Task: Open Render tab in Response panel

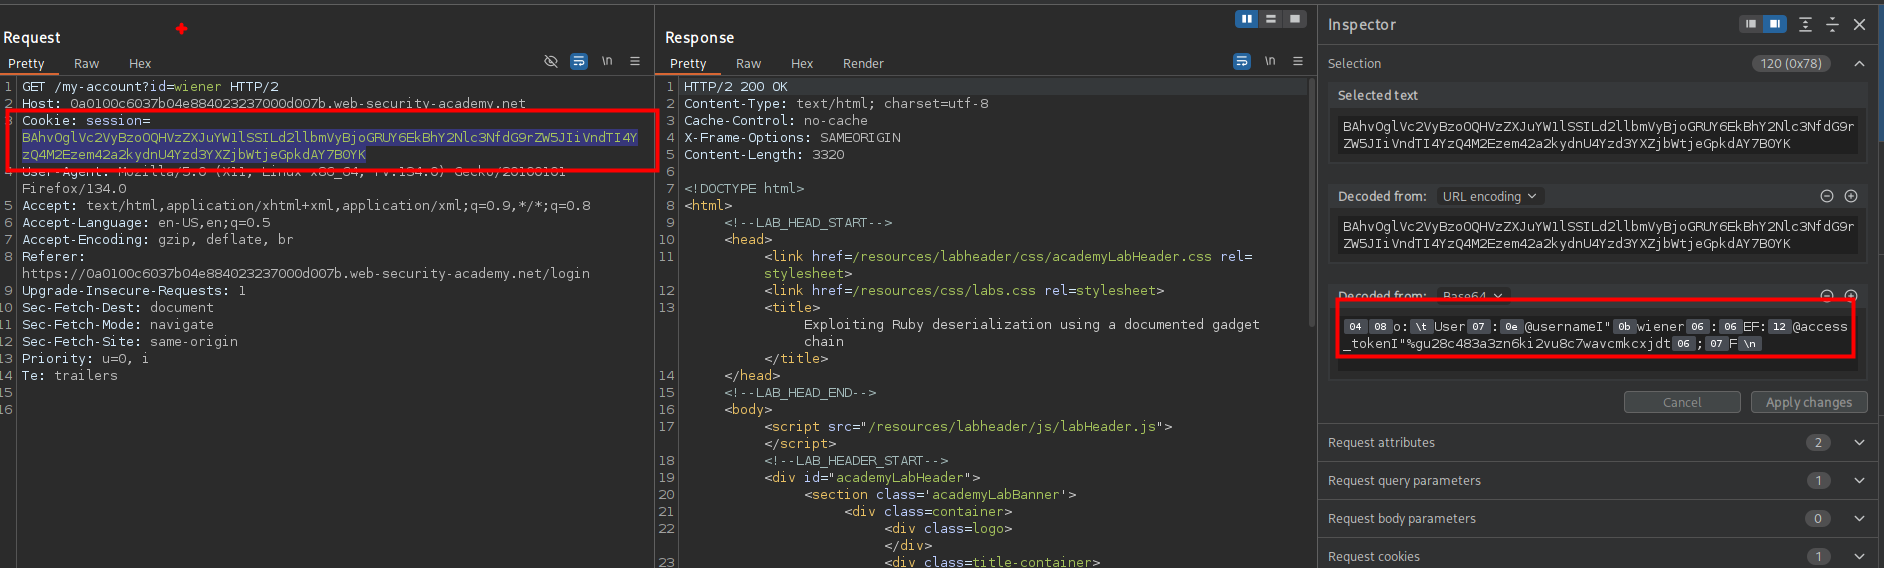Action: click(863, 63)
